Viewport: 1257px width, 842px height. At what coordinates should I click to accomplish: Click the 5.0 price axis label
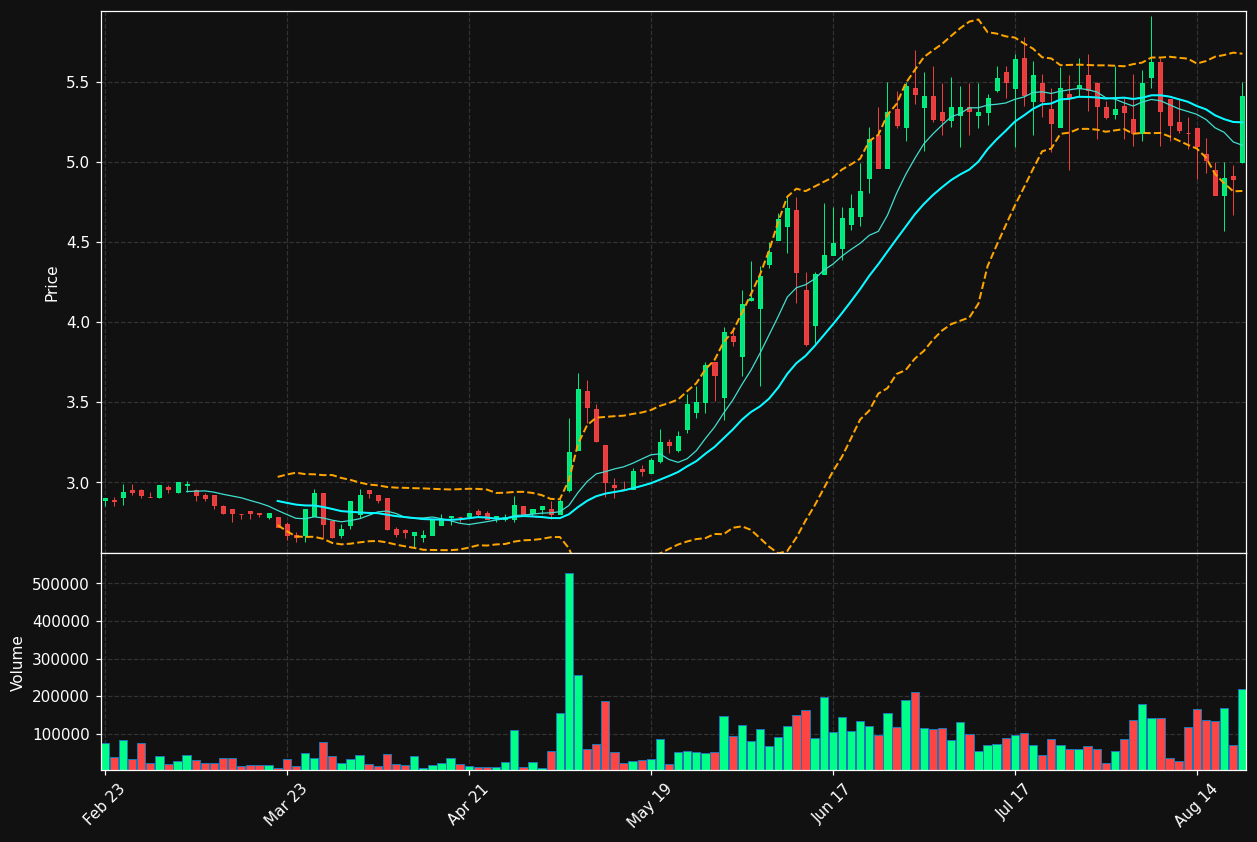(78, 162)
